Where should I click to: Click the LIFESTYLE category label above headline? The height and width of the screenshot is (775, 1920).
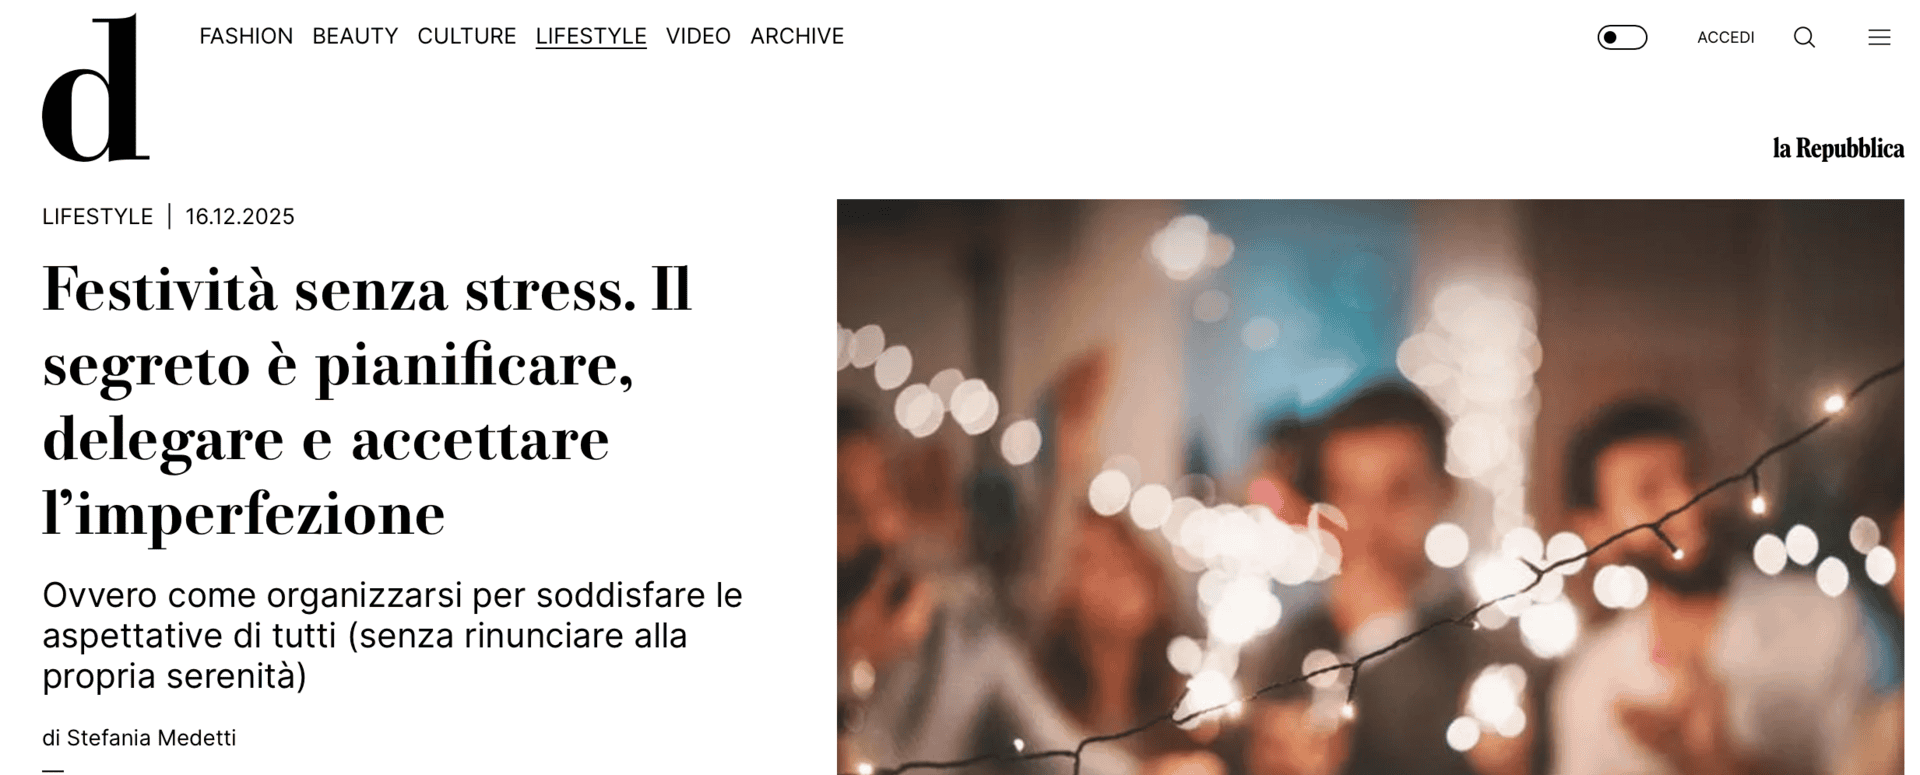pos(97,216)
